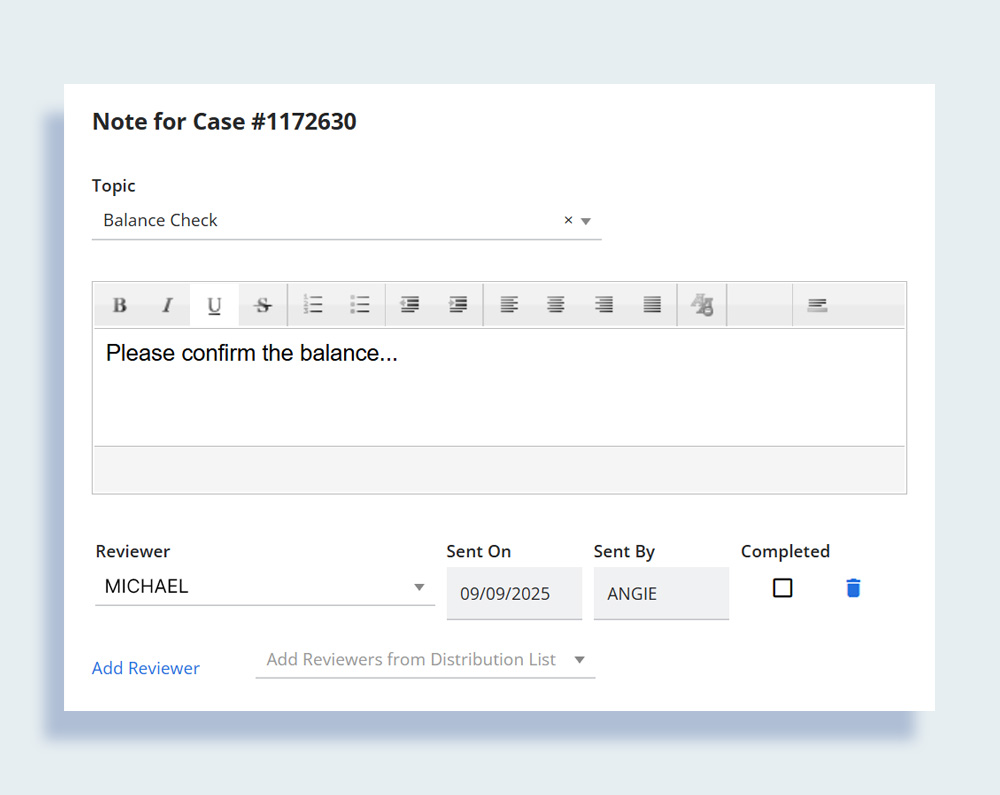Image resolution: width=1000 pixels, height=795 pixels.
Task: Align the note text left
Action: pos(509,306)
